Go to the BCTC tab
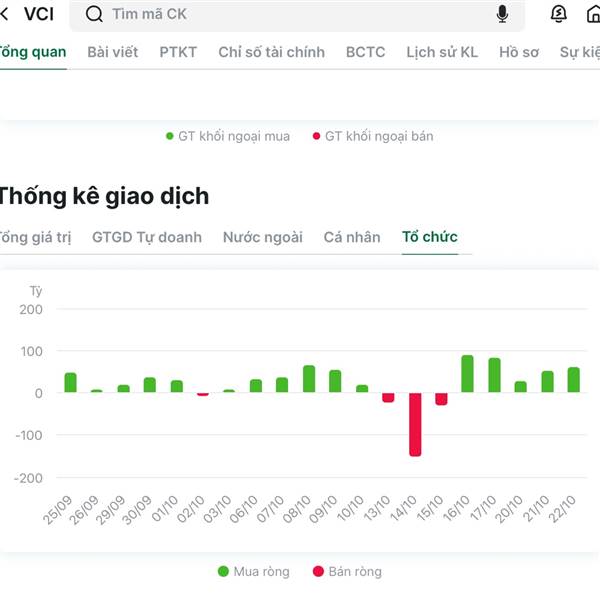 point(365,52)
